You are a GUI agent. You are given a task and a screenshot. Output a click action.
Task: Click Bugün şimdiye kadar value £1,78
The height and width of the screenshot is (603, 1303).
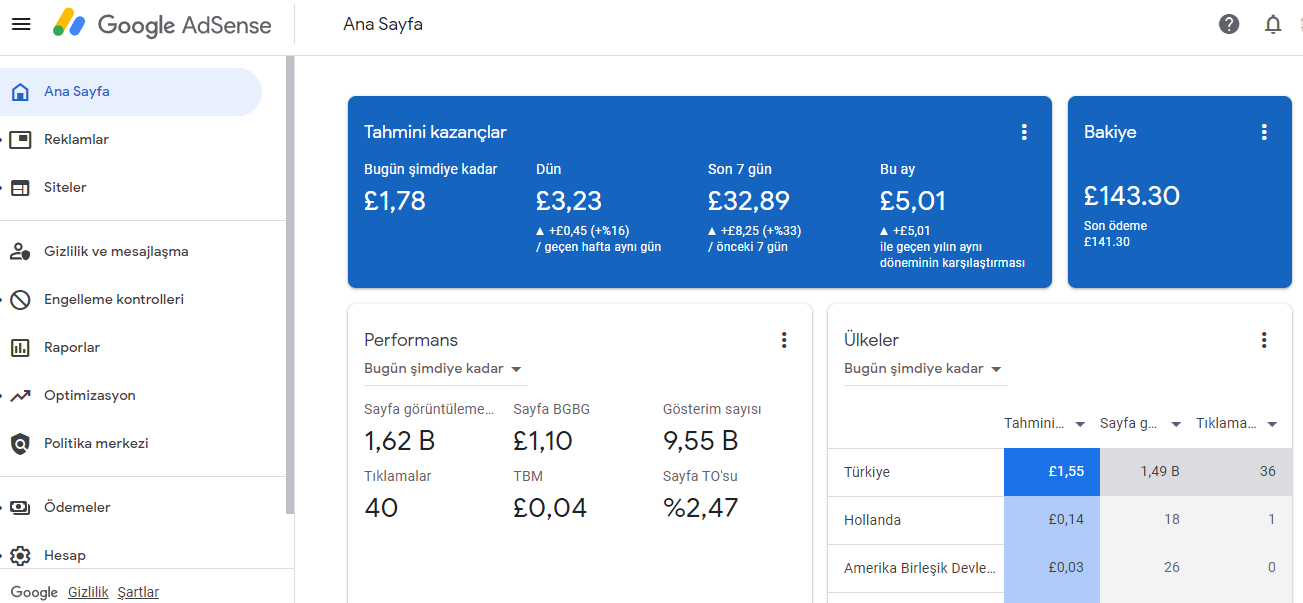point(395,201)
